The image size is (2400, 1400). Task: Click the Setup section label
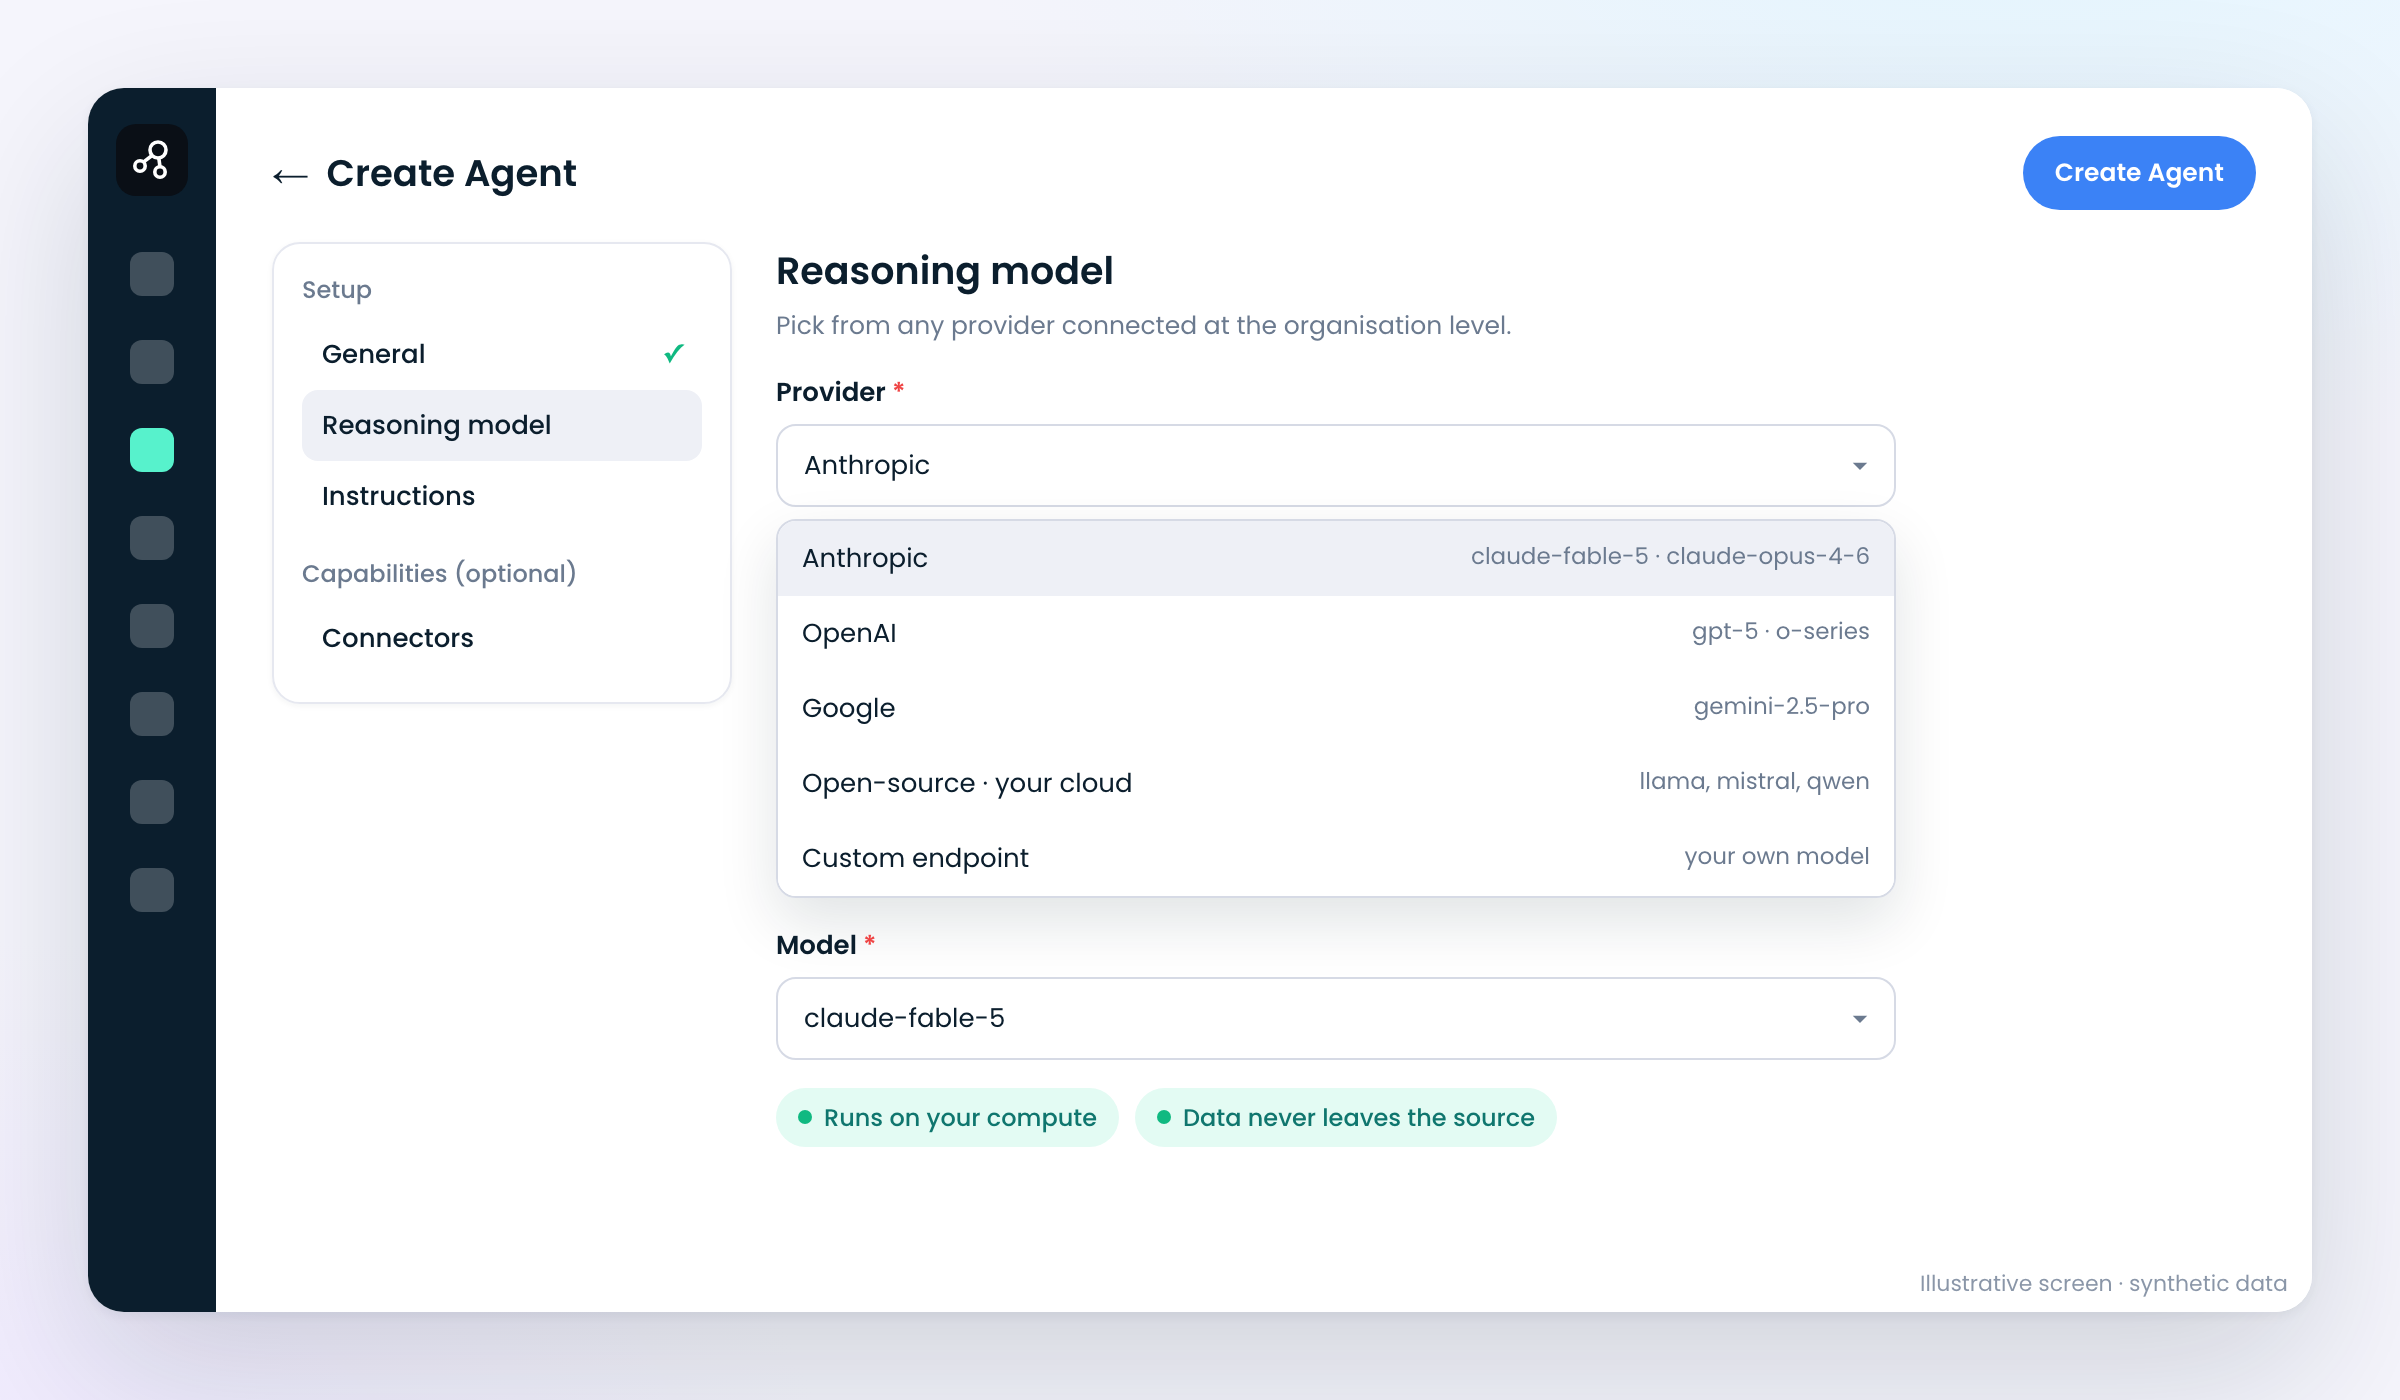(337, 290)
